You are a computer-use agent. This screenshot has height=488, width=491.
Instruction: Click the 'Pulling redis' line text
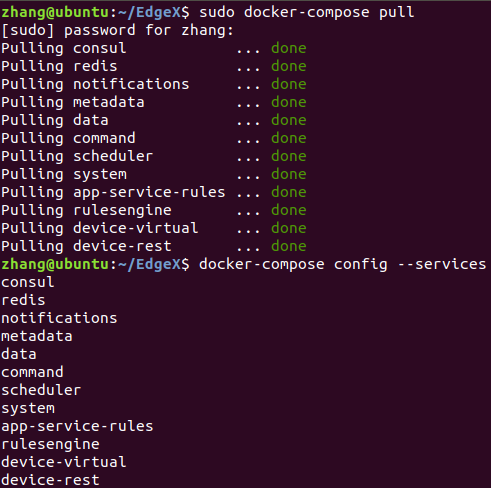coord(59,67)
